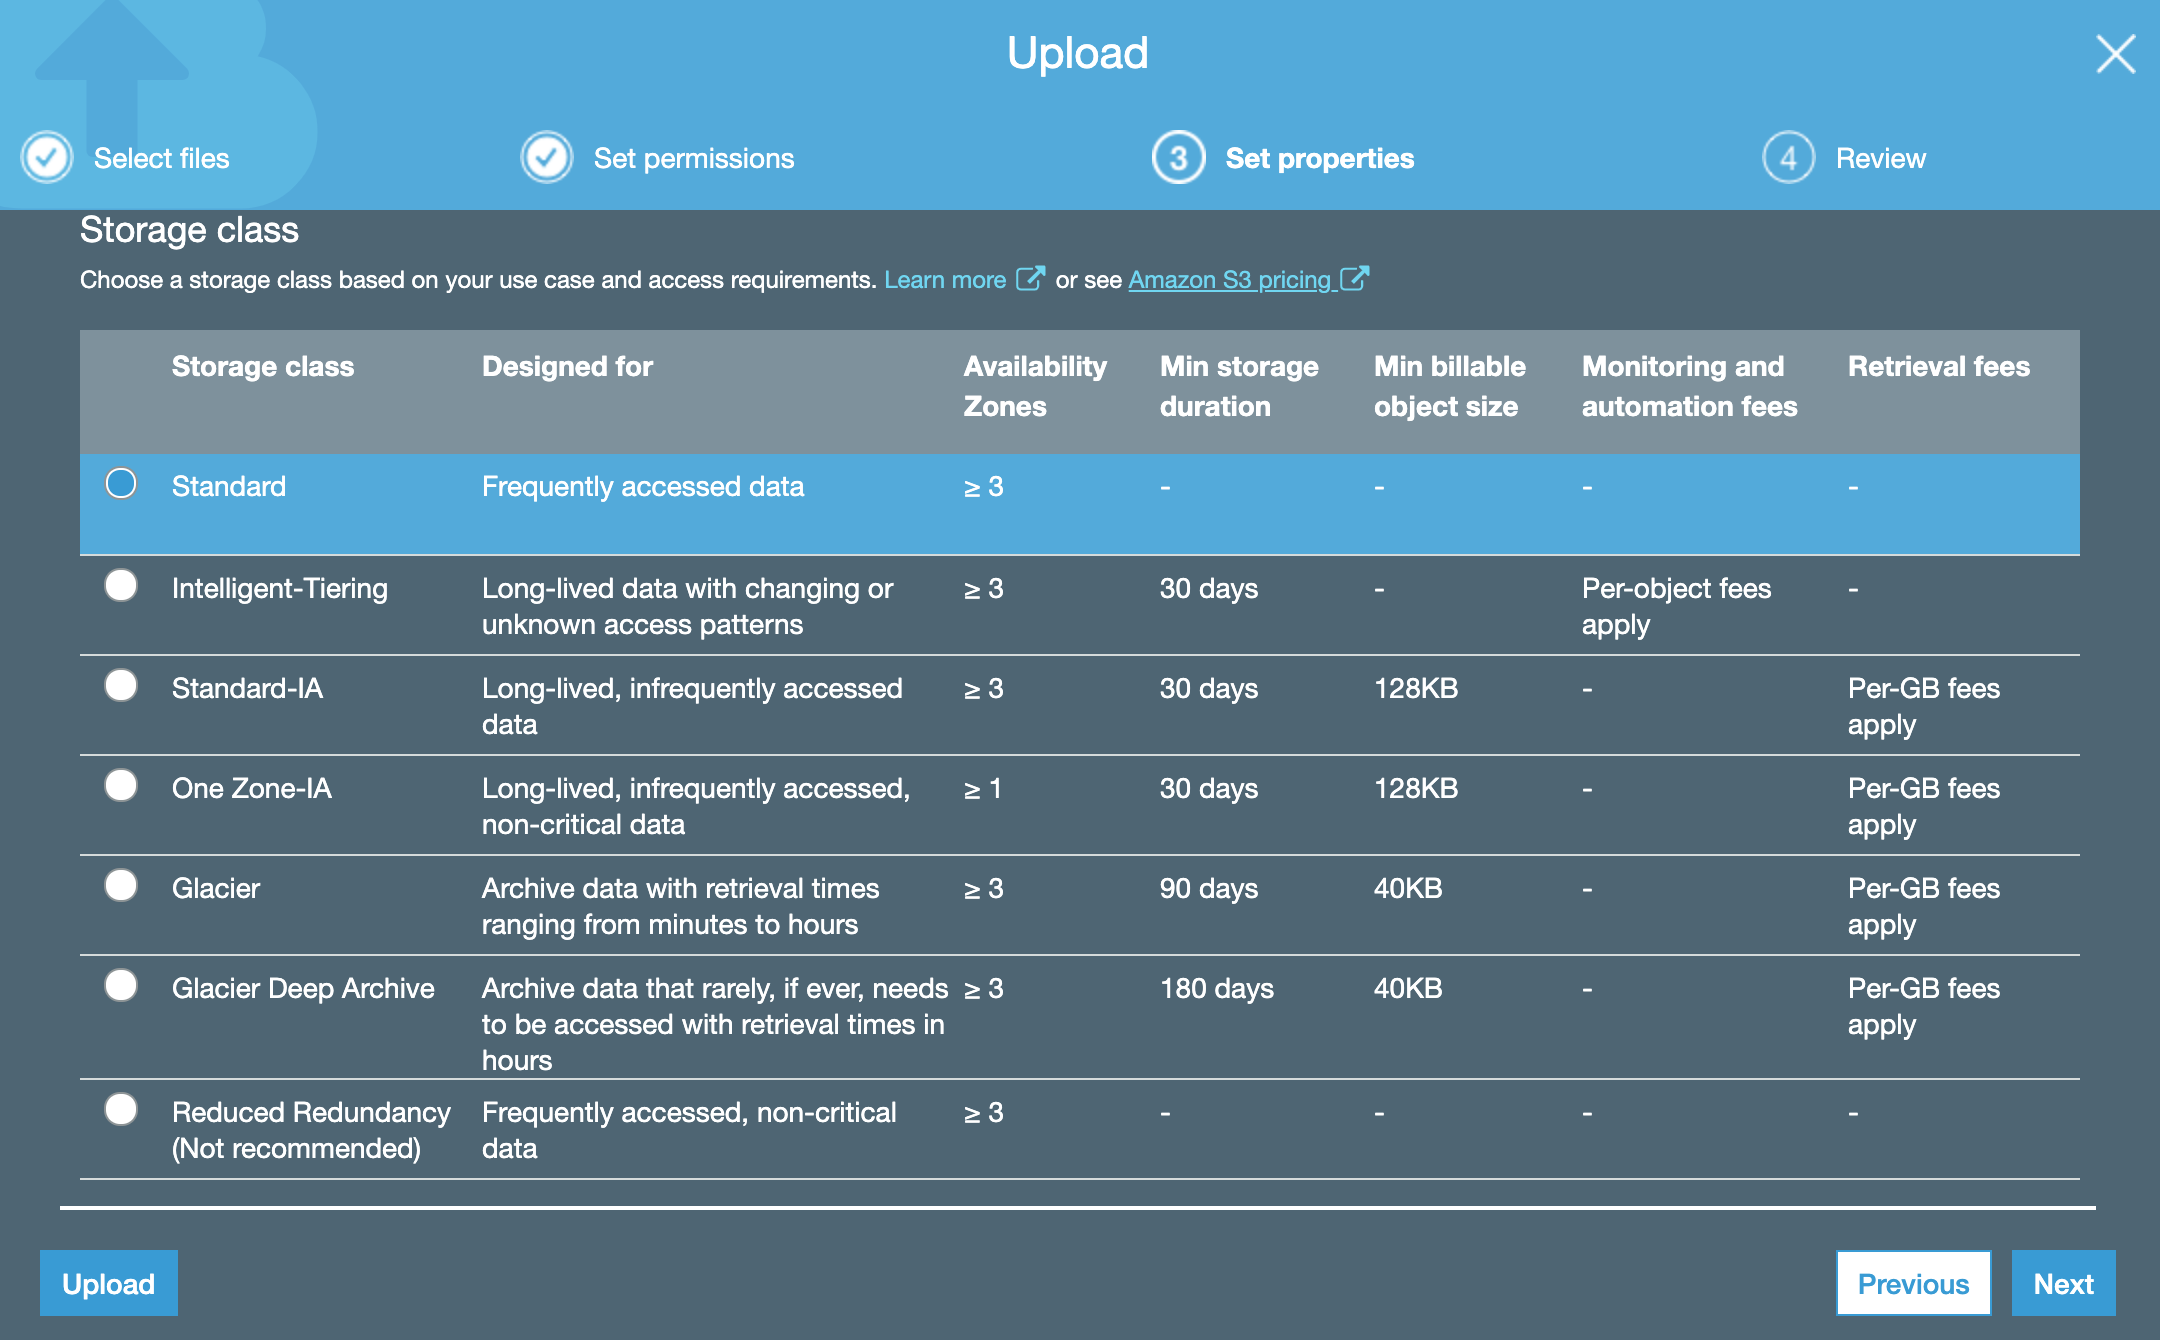Click external link icon after Learn more
The height and width of the screenshot is (1340, 2160).
pos(1030,278)
